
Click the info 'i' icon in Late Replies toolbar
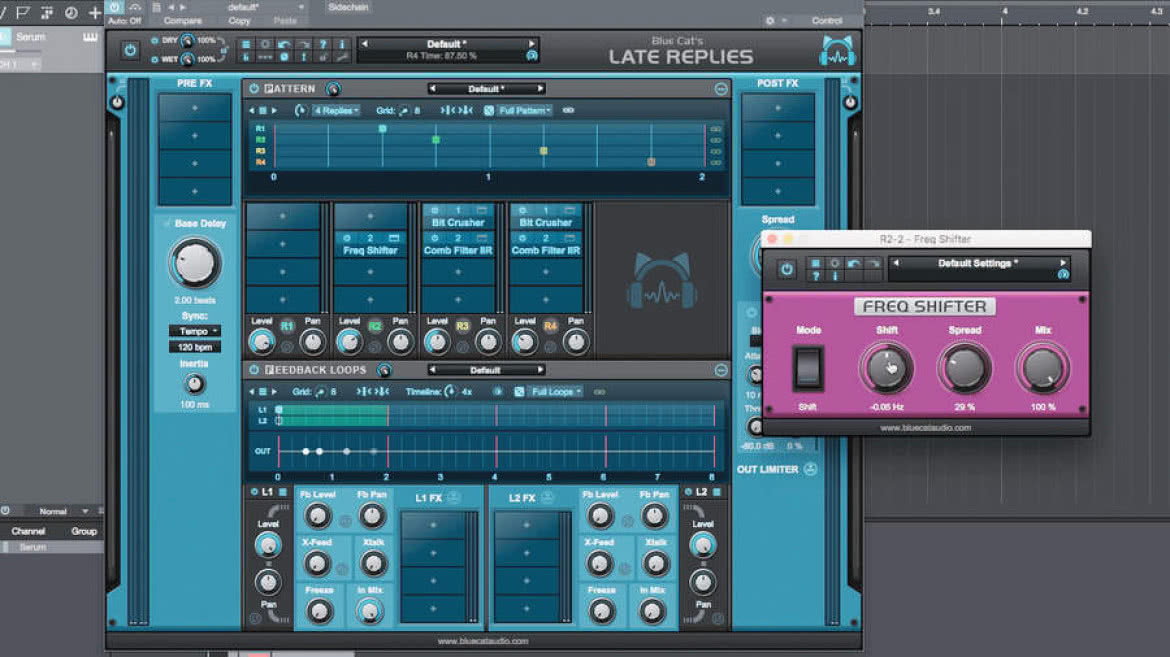click(x=342, y=45)
